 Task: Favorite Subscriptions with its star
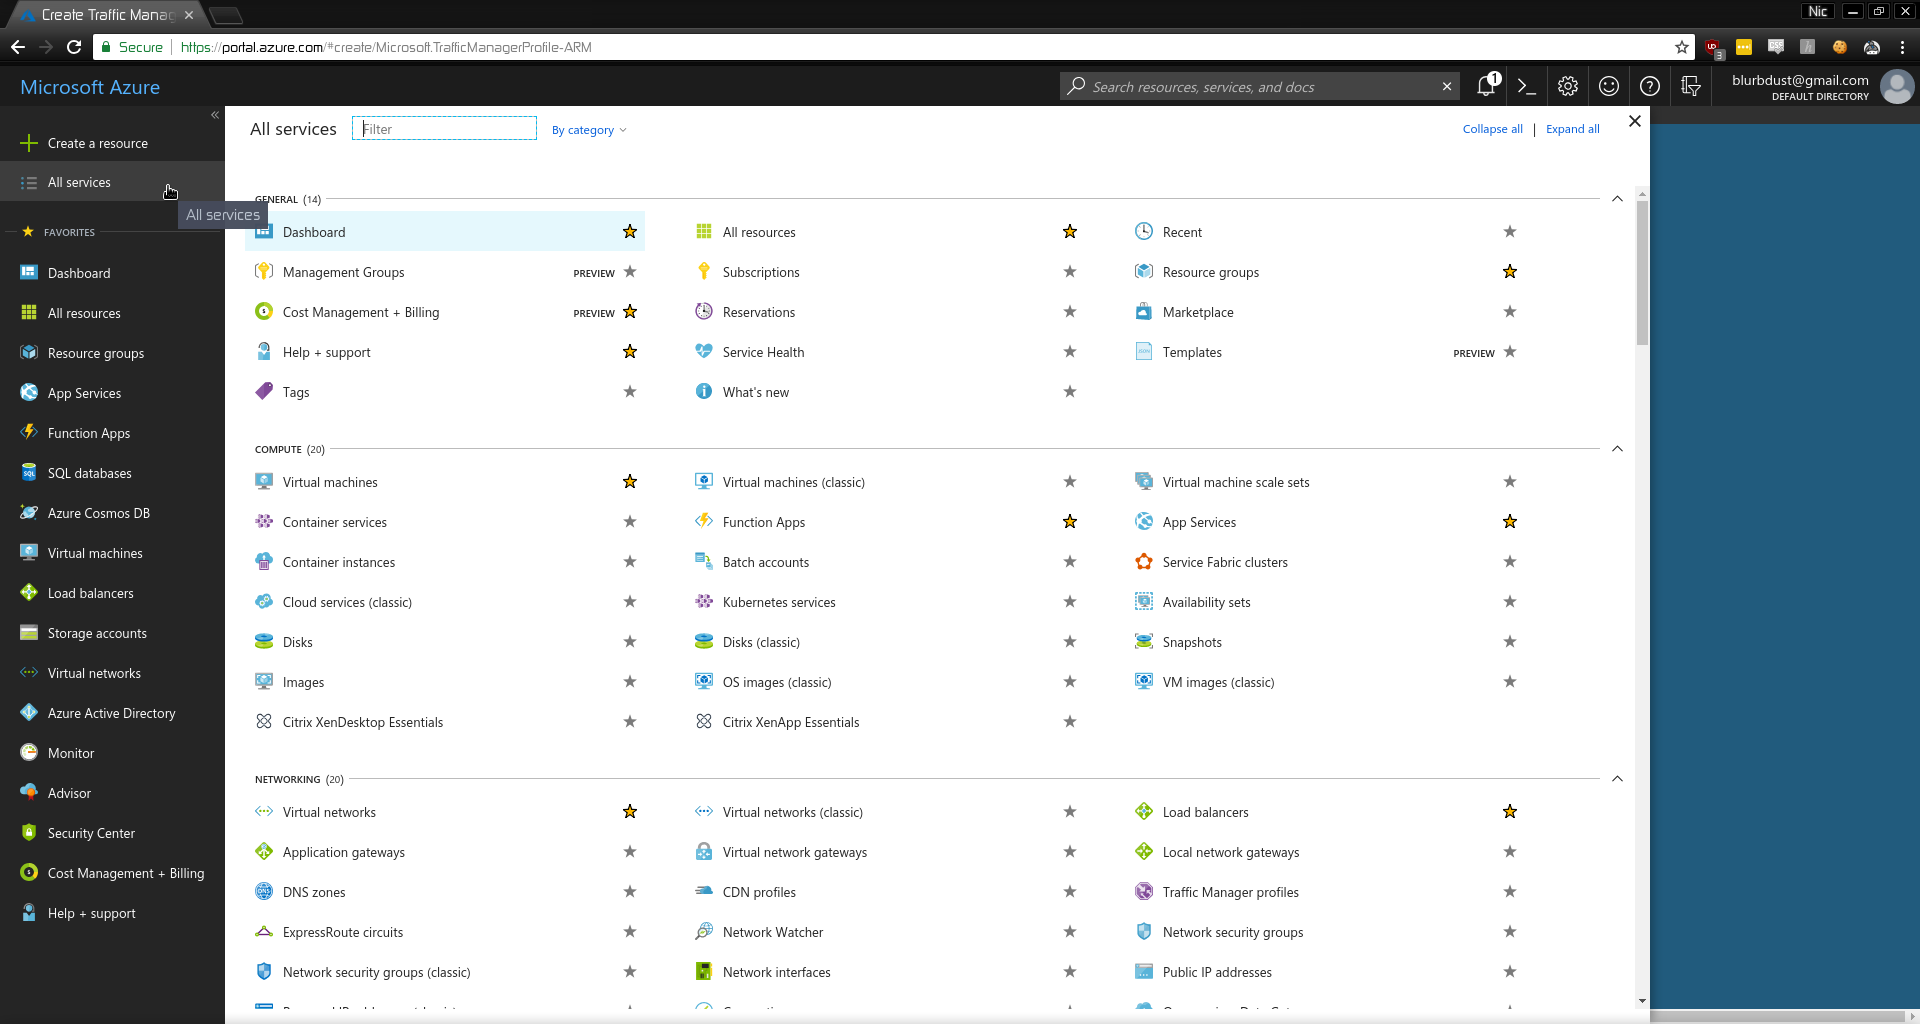click(1070, 271)
